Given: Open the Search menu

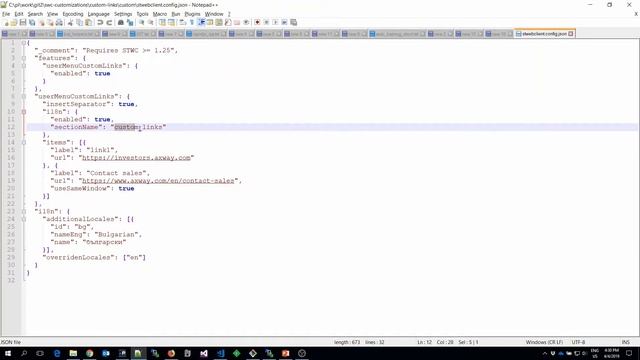Looking at the screenshot, I should coord(35,14).
